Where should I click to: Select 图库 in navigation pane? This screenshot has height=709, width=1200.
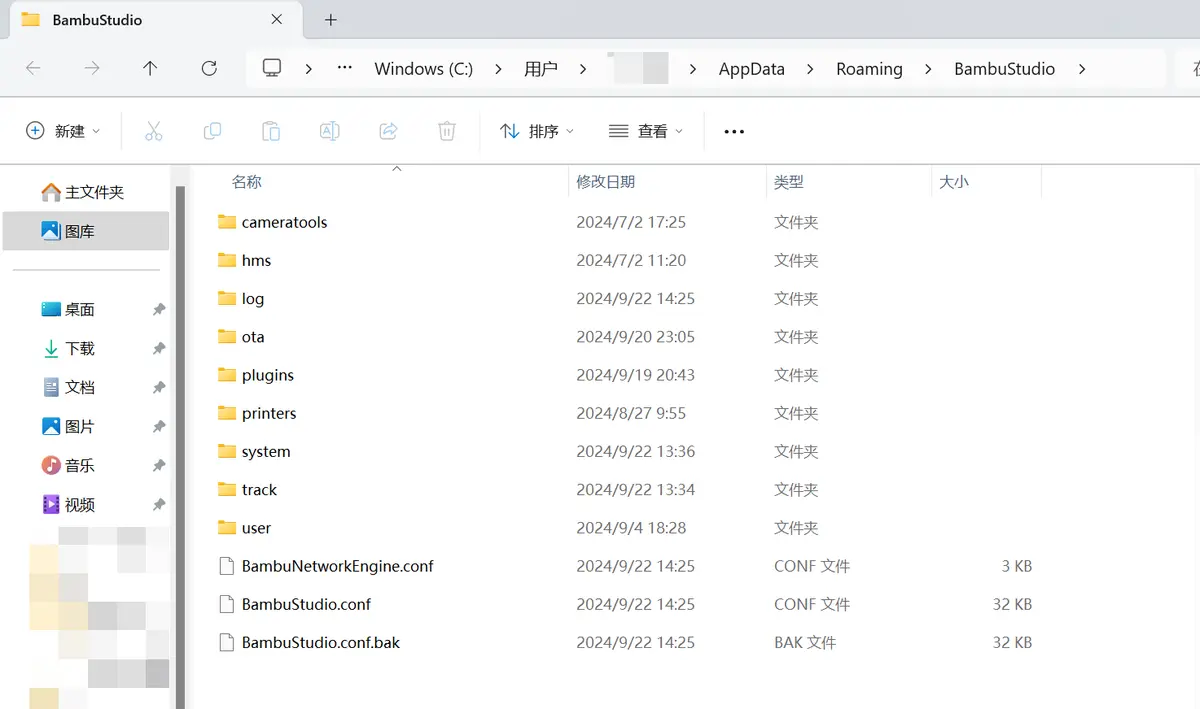point(86,231)
